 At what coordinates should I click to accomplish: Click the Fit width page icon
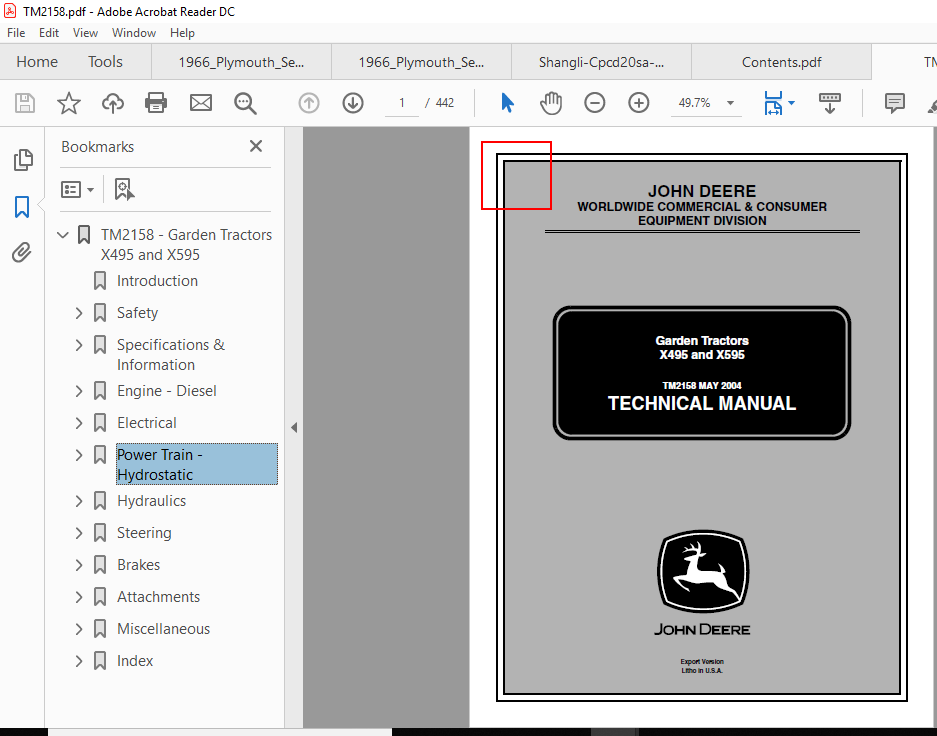pyautogui.click(x=773, y=103)
